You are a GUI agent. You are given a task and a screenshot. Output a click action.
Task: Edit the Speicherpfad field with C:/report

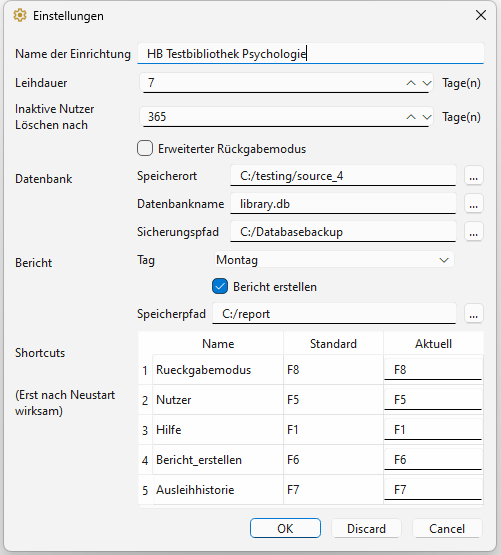click(x=334, y=314)
